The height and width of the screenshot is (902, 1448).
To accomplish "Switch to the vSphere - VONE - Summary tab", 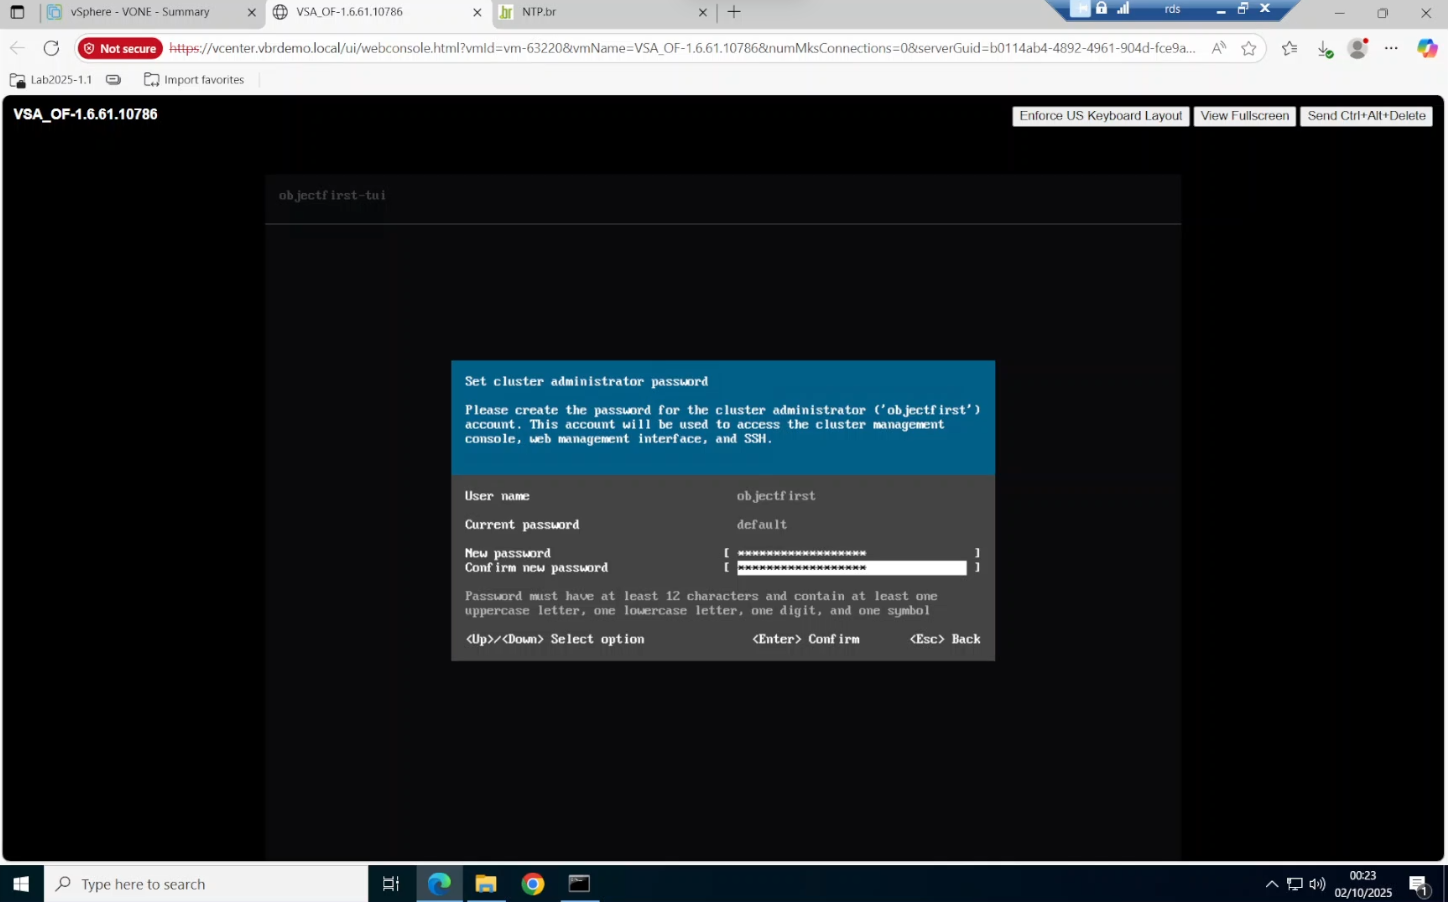I will (x=140, y=12).
